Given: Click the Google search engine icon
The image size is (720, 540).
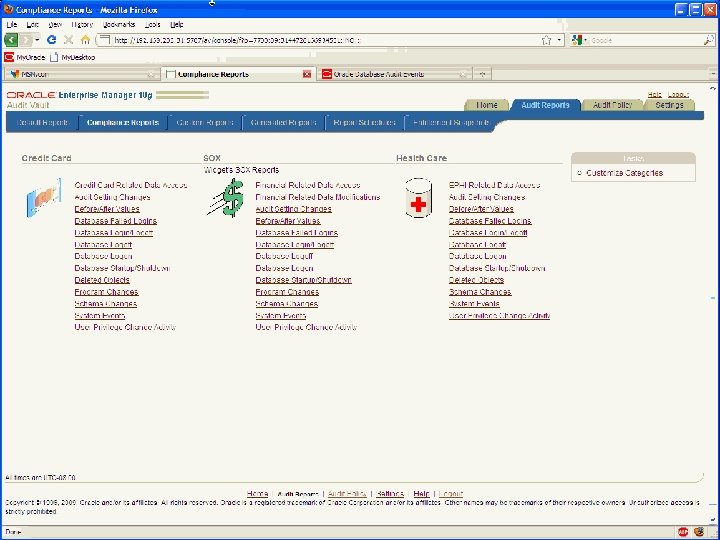Looking at the screenshot, I should tap(576, 40).
